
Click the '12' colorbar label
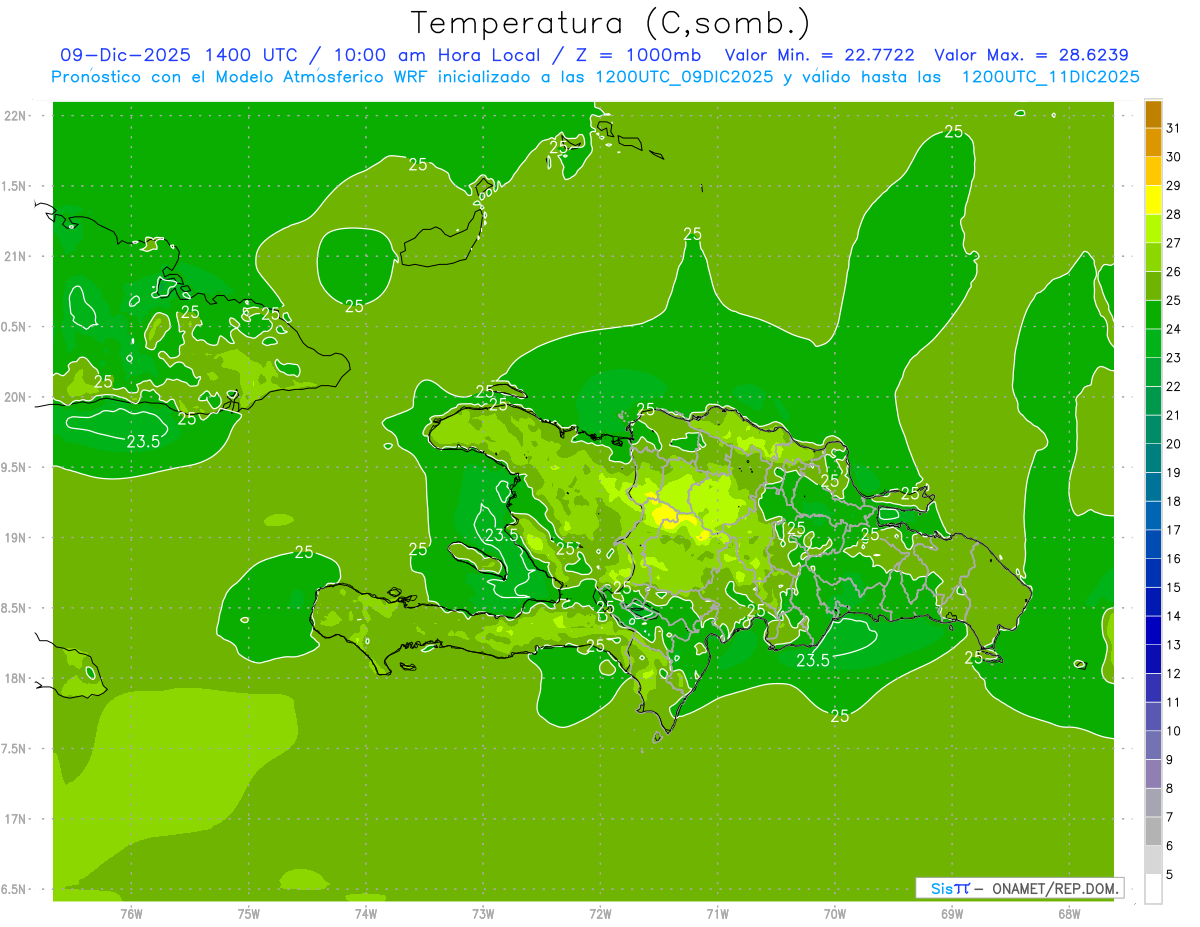(1174, 673)
